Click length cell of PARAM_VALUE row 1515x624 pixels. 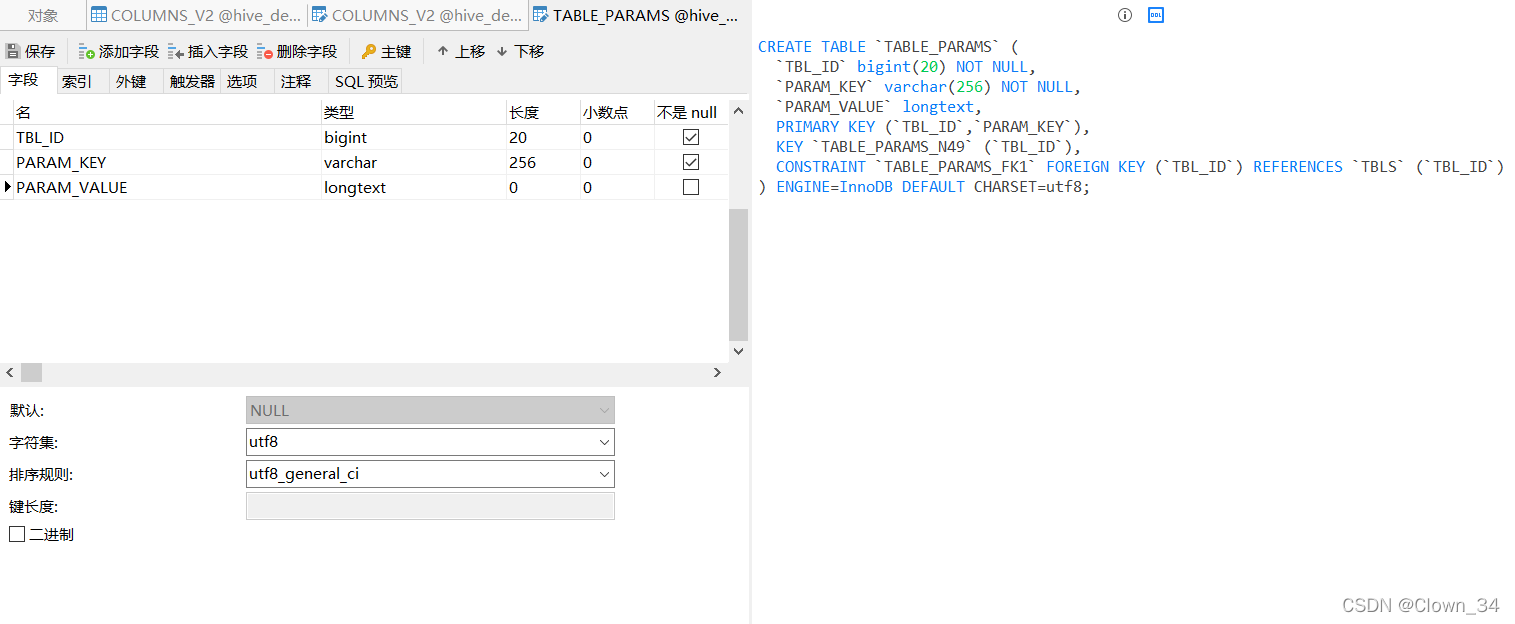543,187
